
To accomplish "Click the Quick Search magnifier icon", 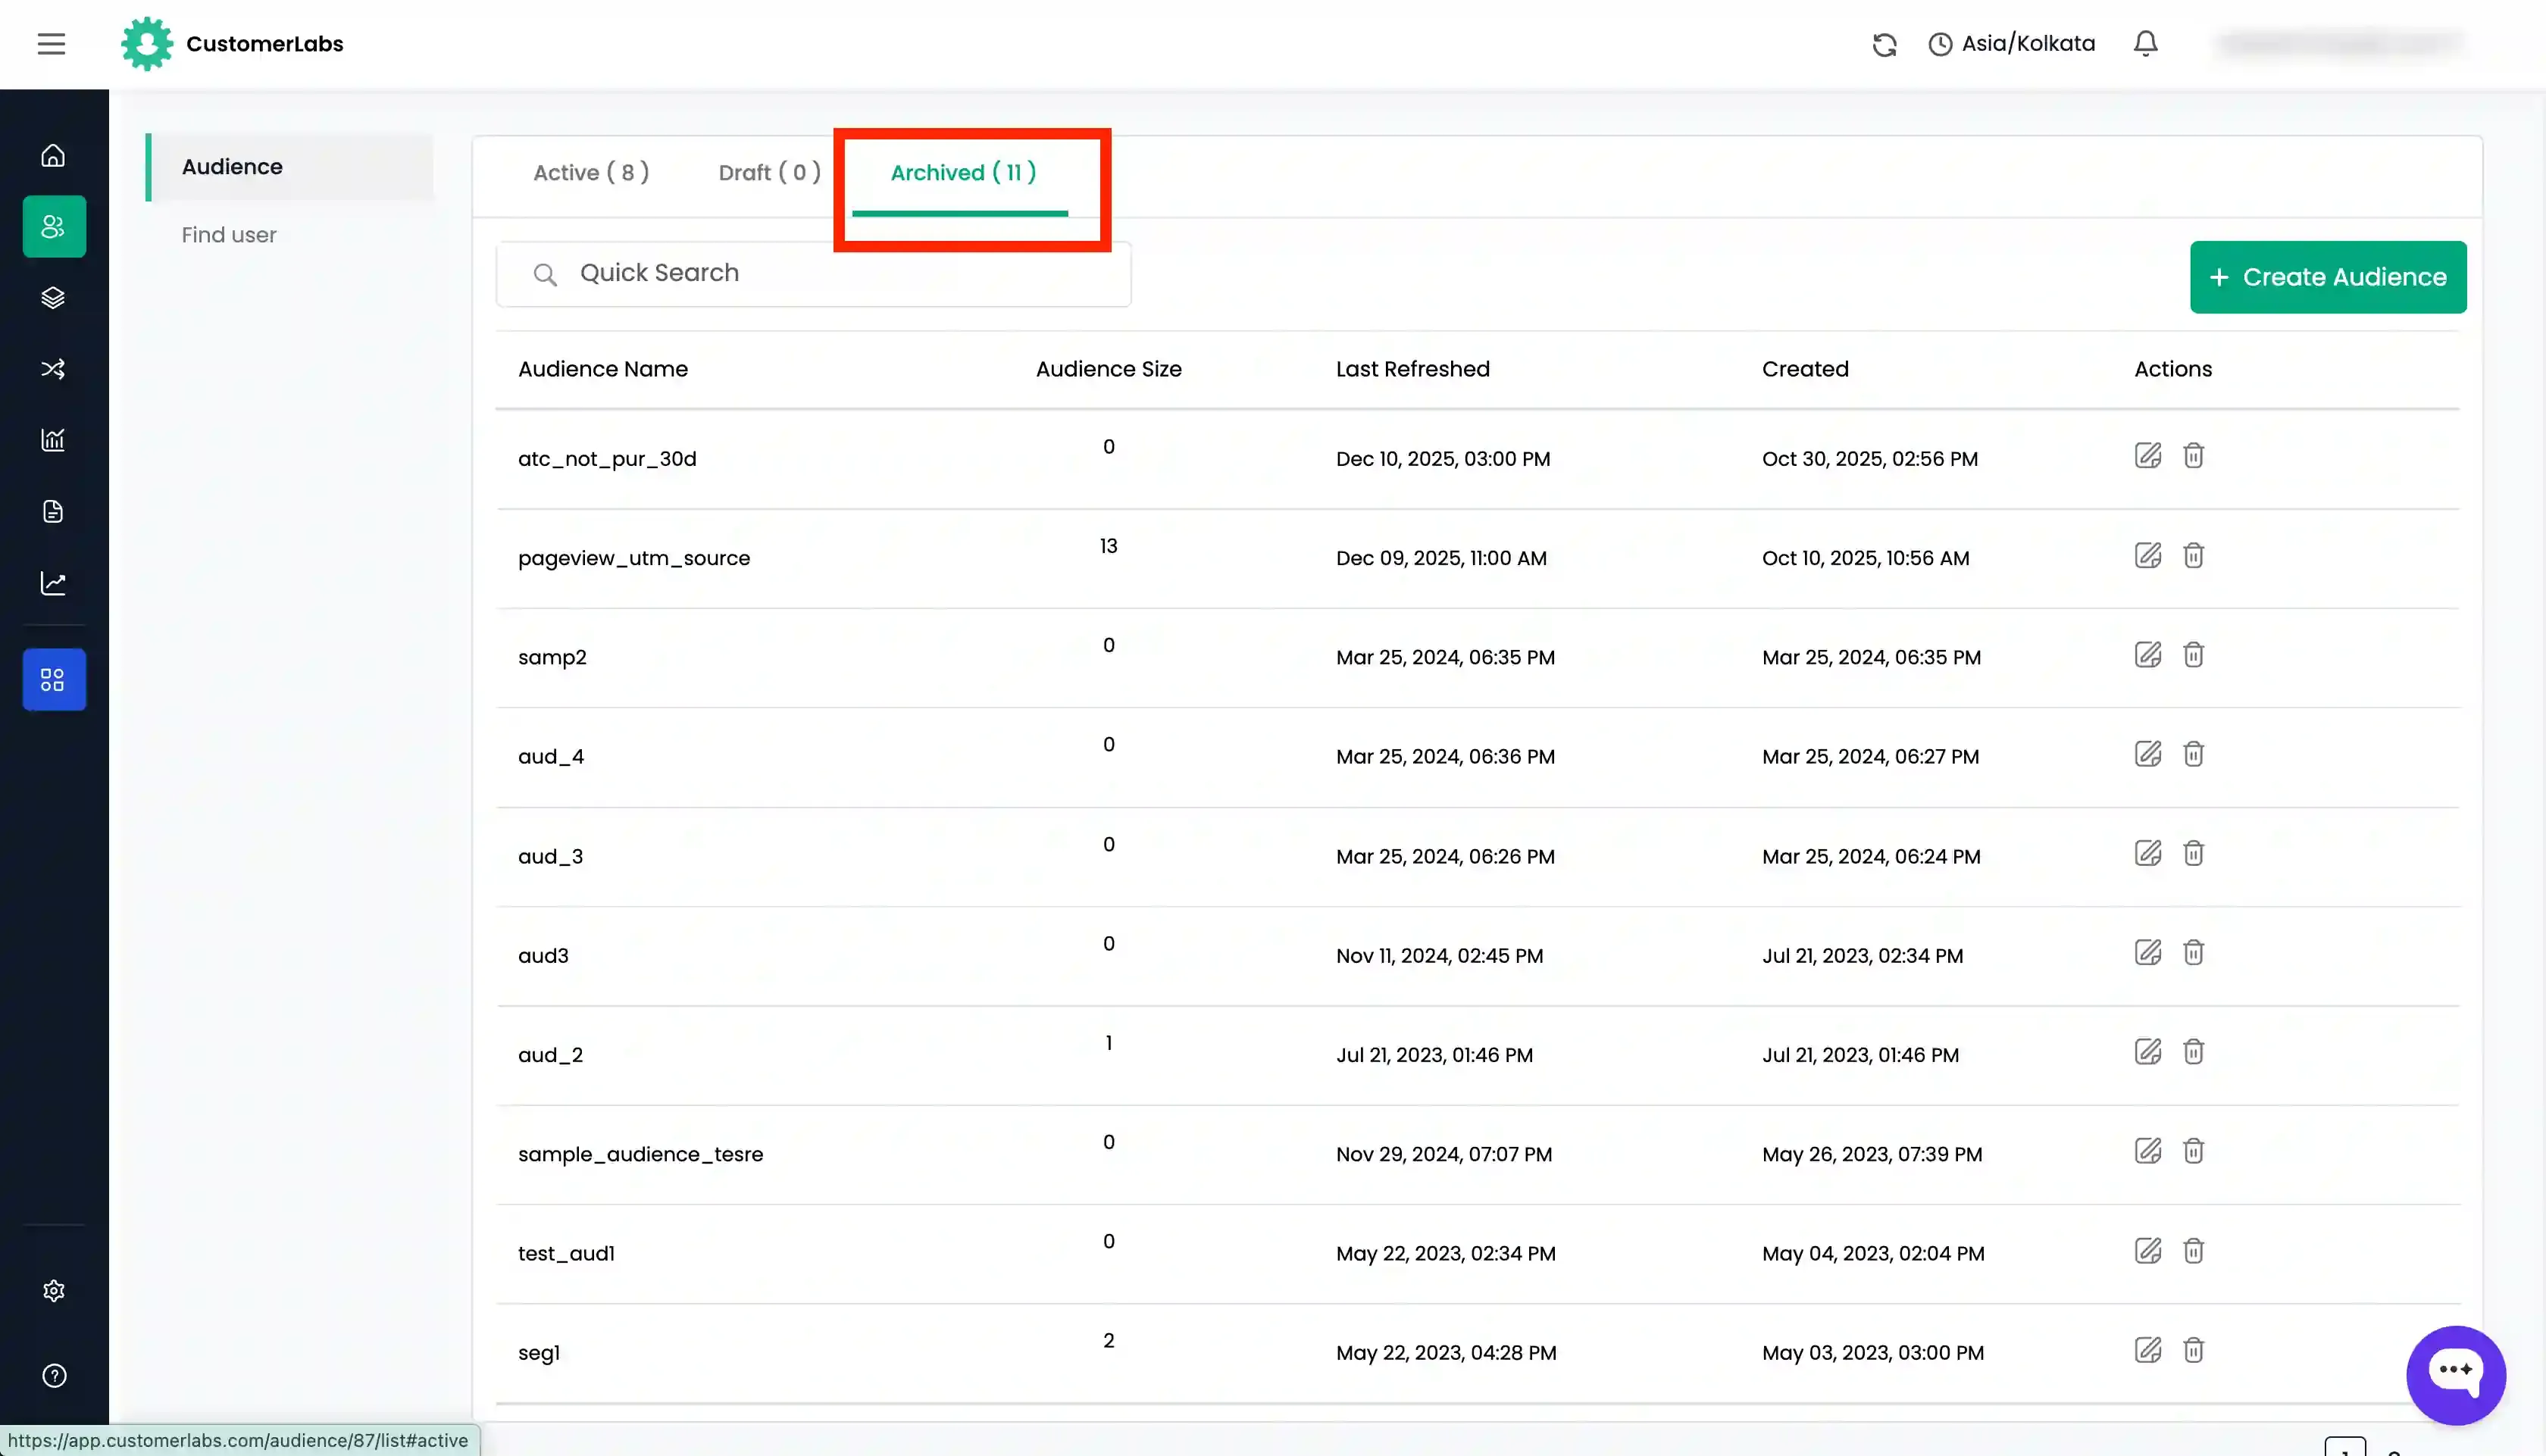I will [x=545, y=275].
